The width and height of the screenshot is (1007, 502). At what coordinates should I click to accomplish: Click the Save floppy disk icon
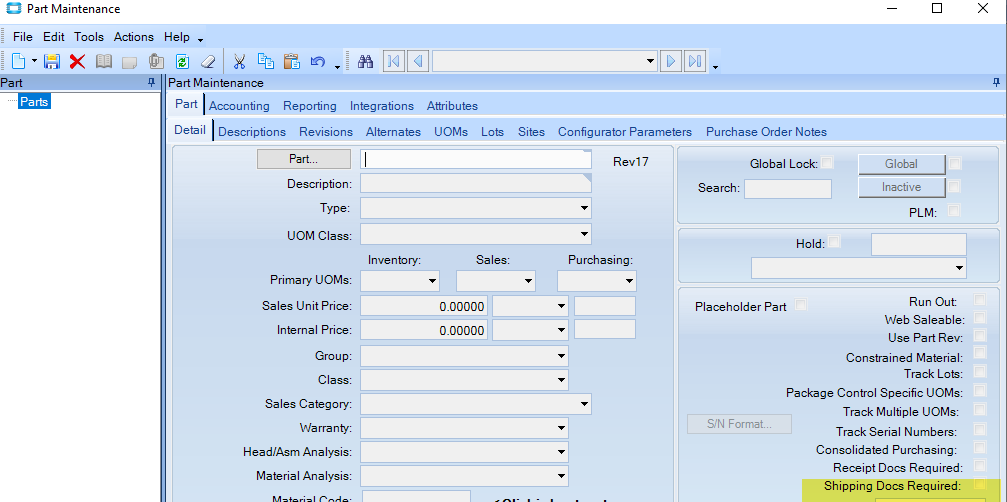click(52, 61)
